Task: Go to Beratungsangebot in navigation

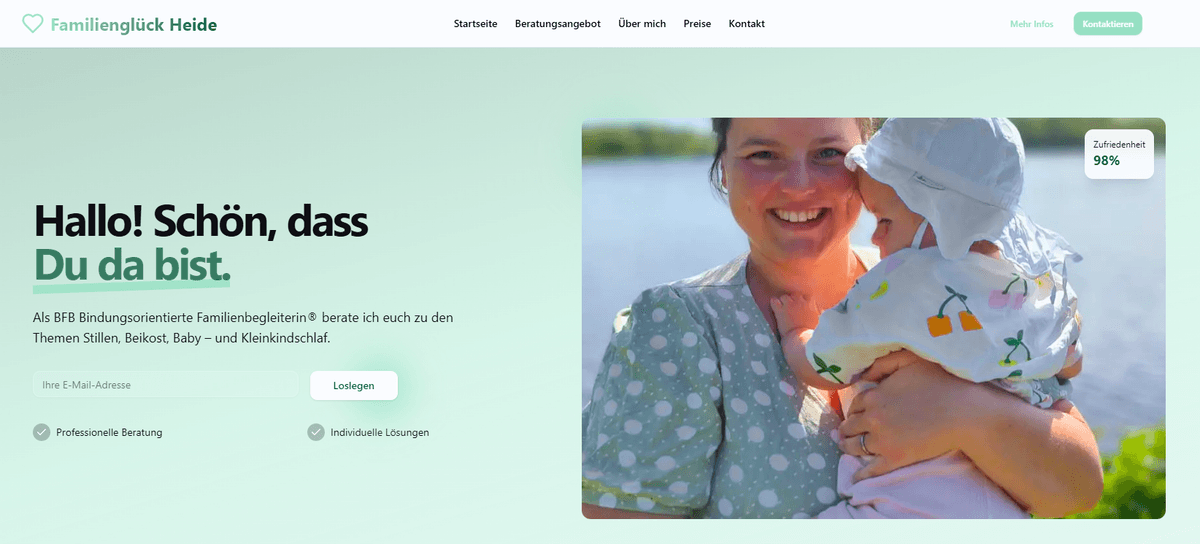Action: (558, 24)
